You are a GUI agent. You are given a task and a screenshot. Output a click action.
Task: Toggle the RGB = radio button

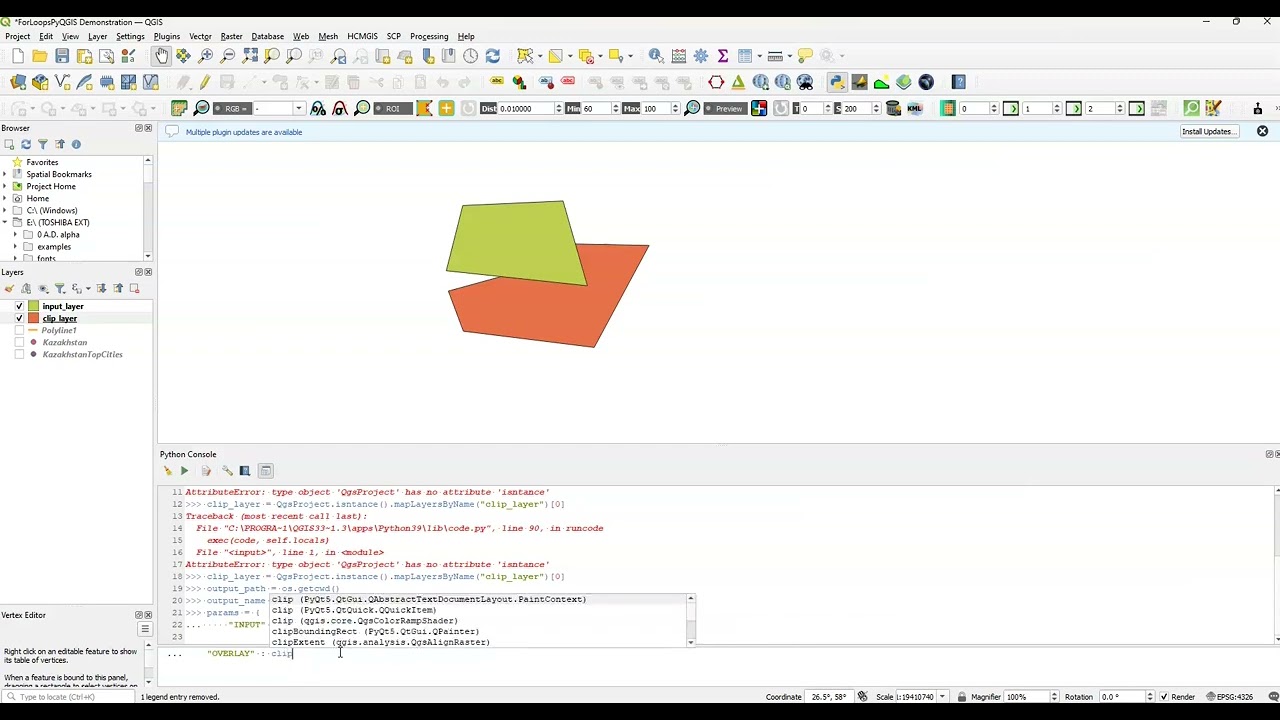pyautogui.click(x=231, y=108)
